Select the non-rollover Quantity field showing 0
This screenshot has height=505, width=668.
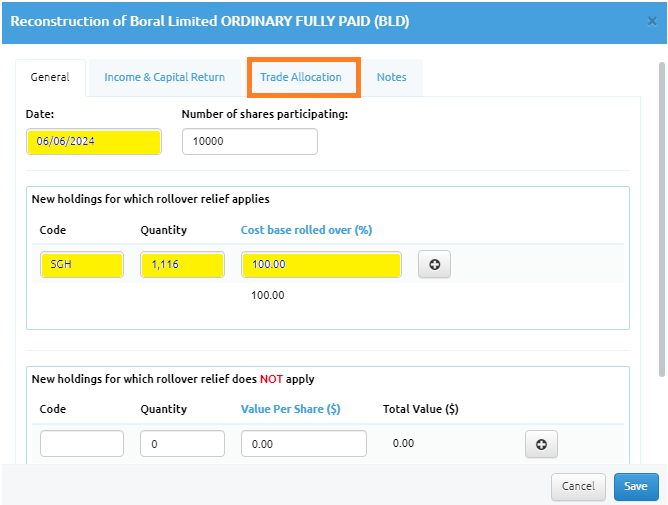coord(182,444)
